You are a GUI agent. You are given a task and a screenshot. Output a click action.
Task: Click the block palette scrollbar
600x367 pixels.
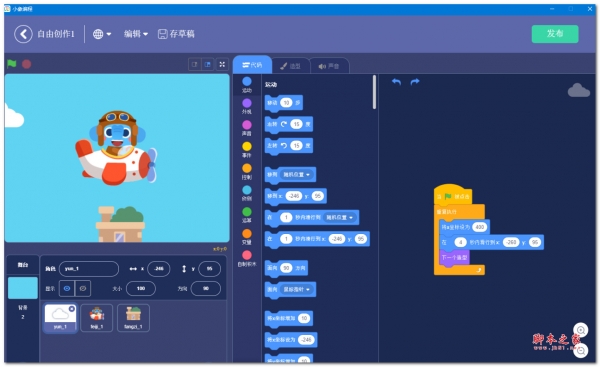[x=374, y=92]
